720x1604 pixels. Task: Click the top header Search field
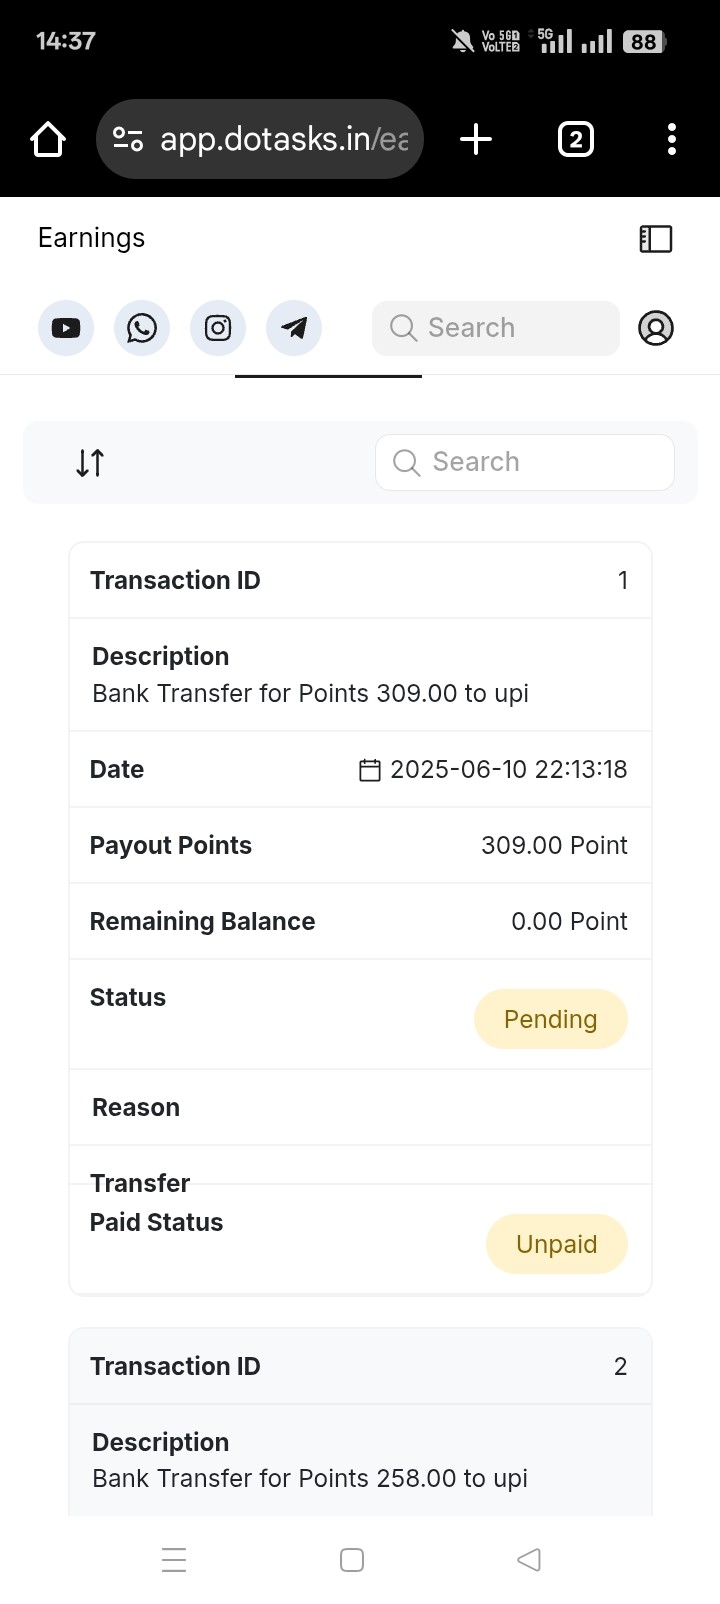tap(496, 328)
